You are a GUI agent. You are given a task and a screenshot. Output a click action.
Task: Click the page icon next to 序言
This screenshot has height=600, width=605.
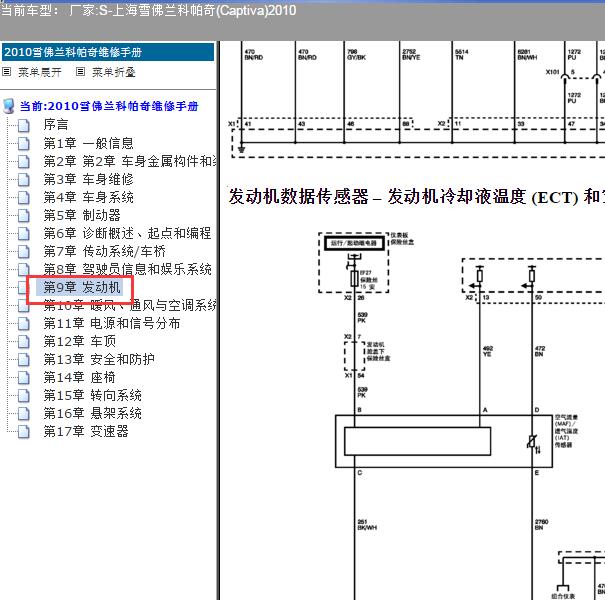24,125
